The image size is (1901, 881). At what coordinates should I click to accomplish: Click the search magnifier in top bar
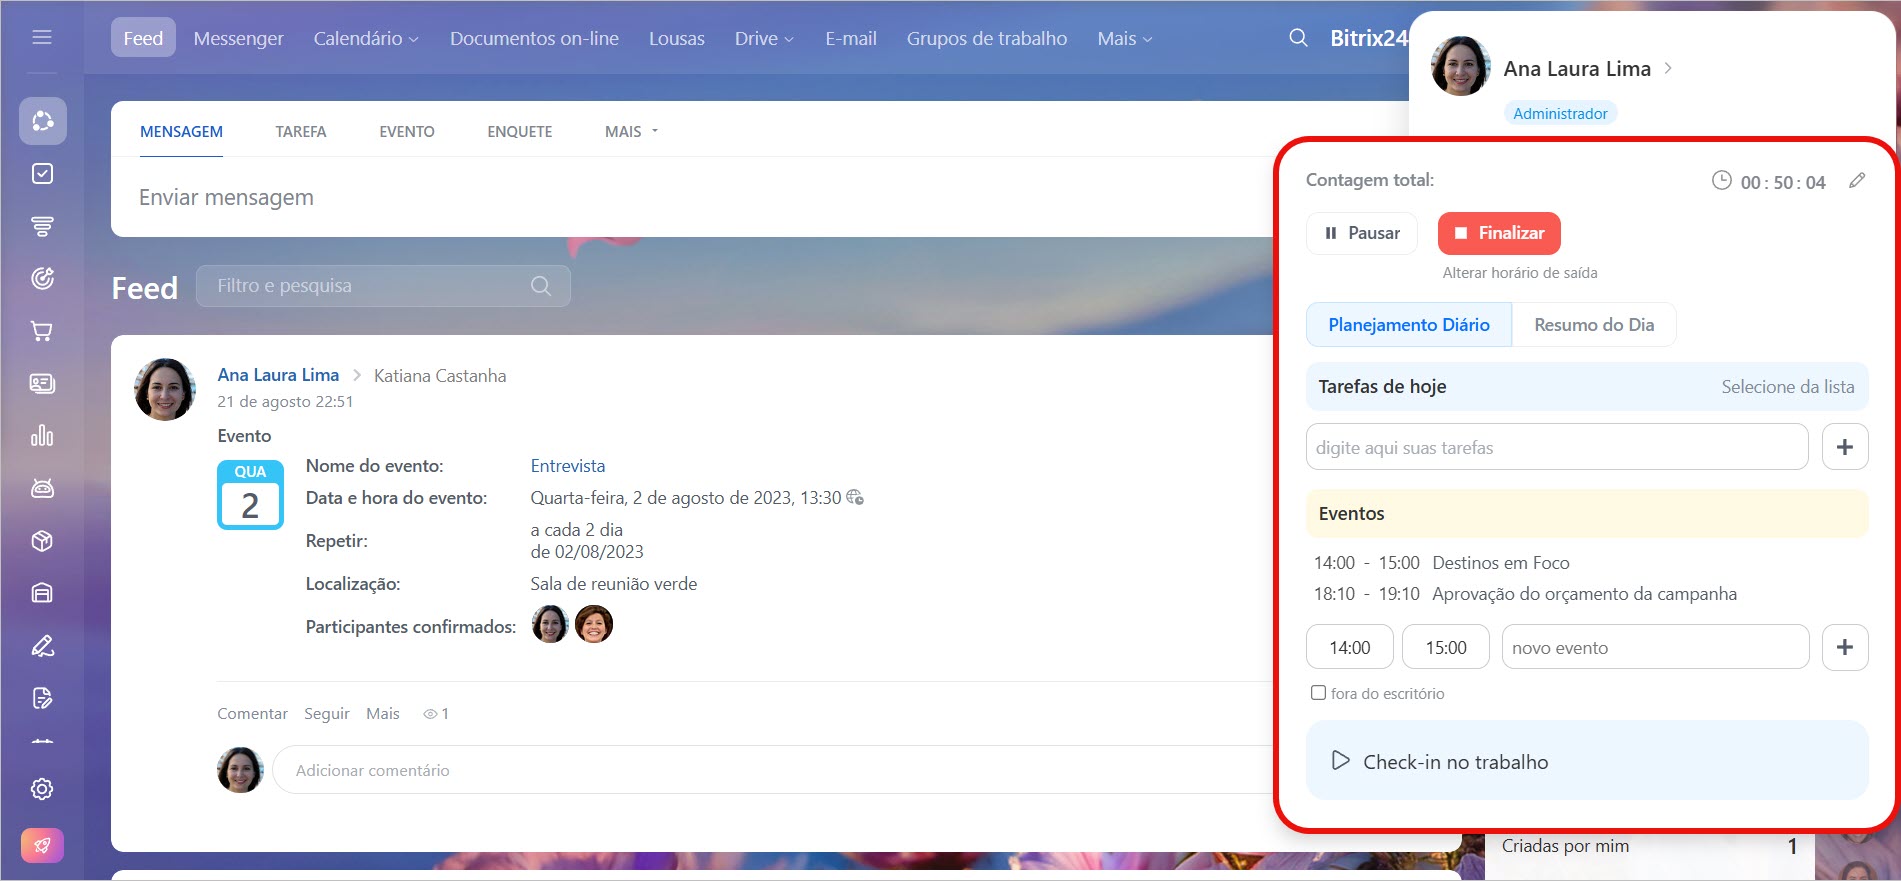[x=1298, y=38]
